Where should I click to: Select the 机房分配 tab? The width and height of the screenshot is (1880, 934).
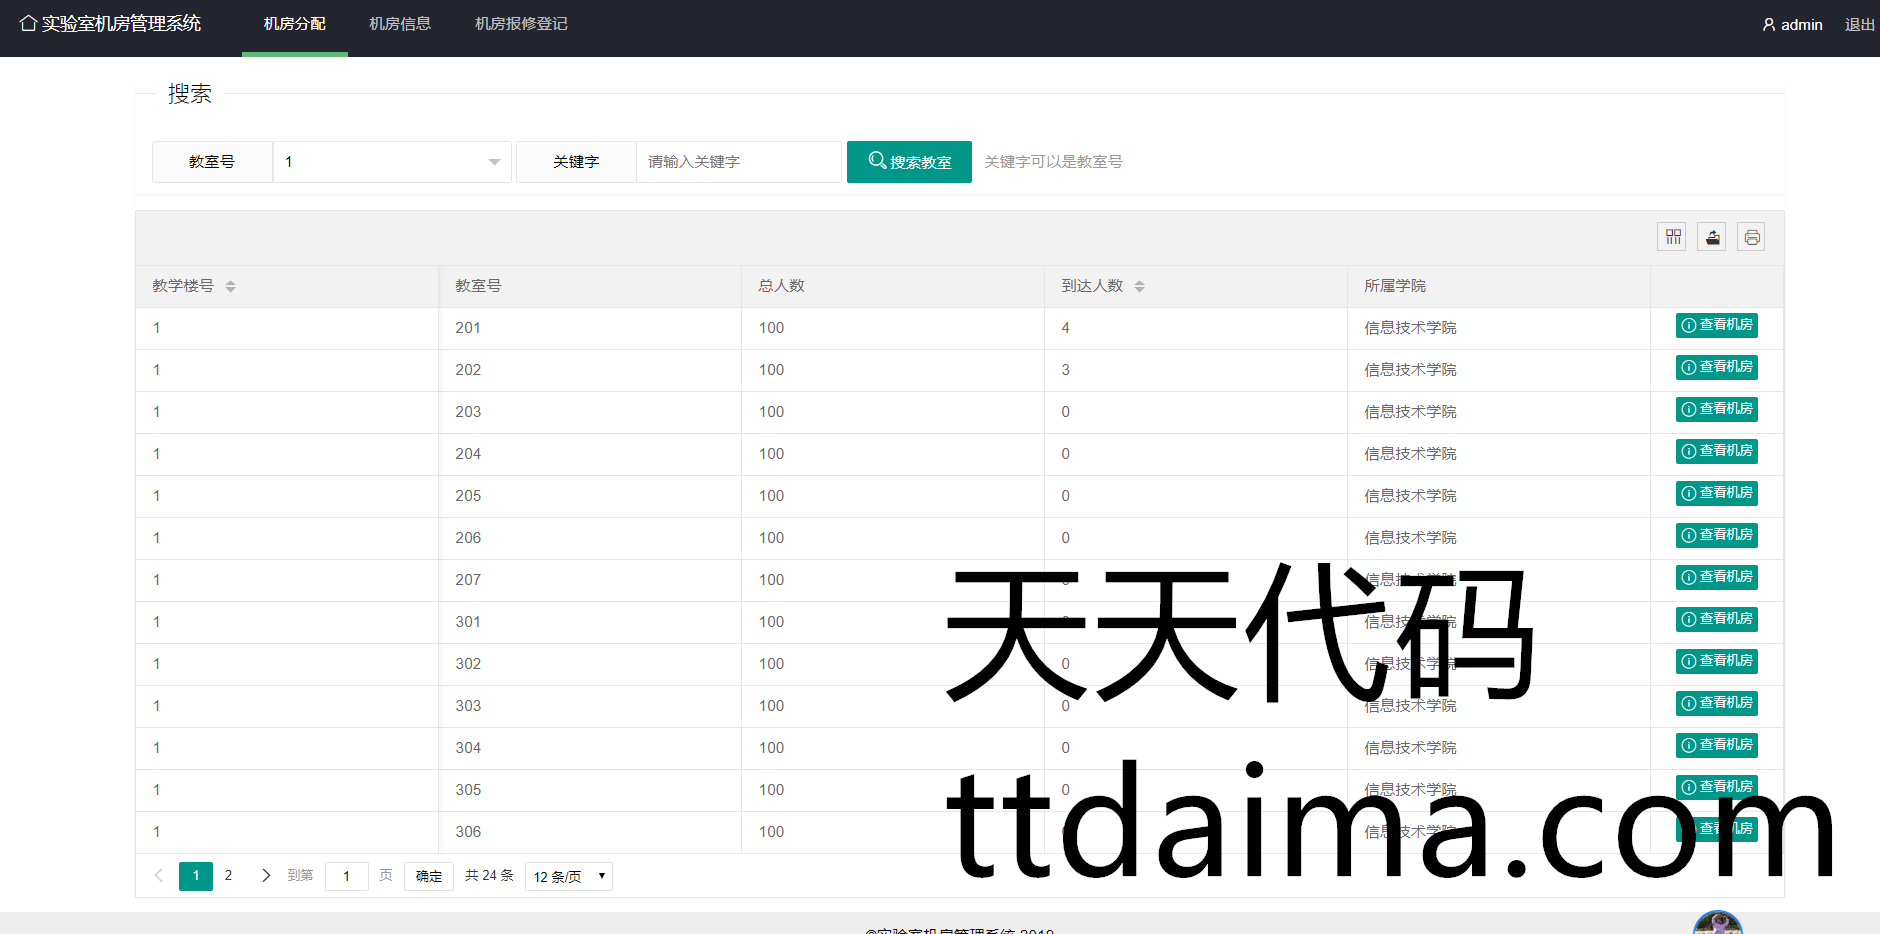click(x=294, y=24)
